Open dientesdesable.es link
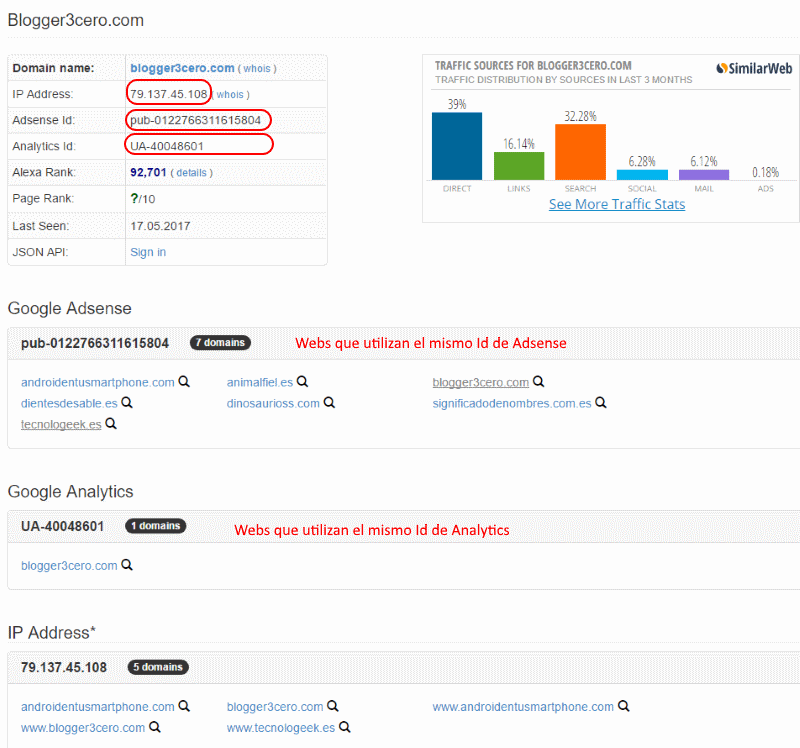The image size is (800, 748). (x=69, y=404)
